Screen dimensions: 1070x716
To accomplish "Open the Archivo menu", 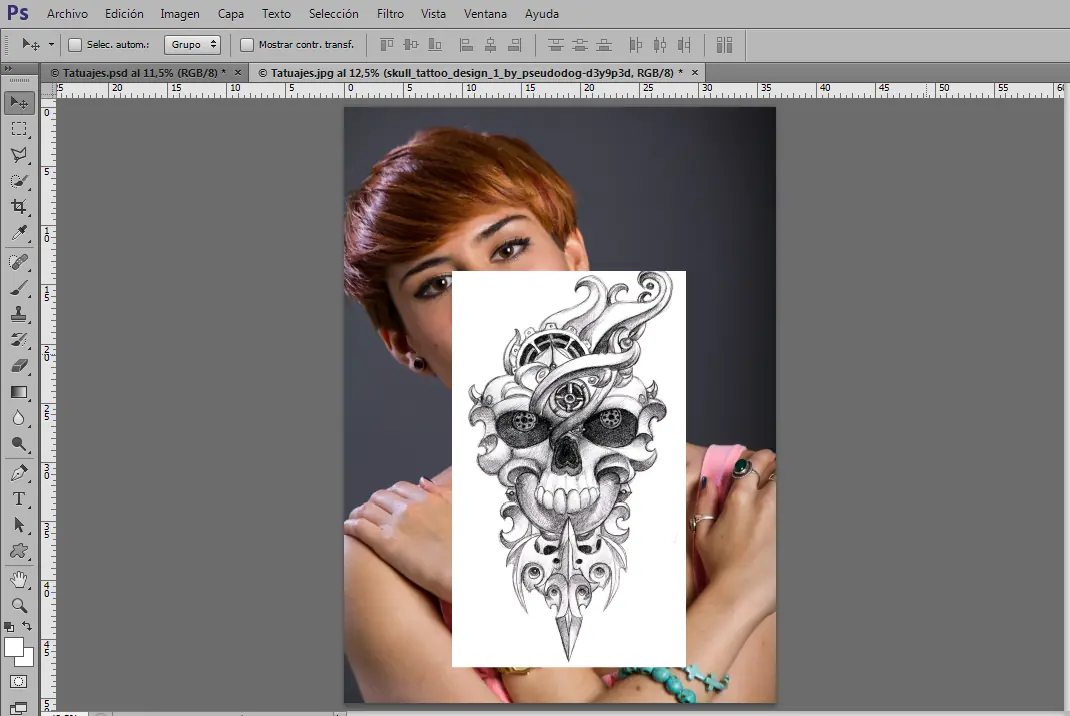I will [x=67, y=14].
